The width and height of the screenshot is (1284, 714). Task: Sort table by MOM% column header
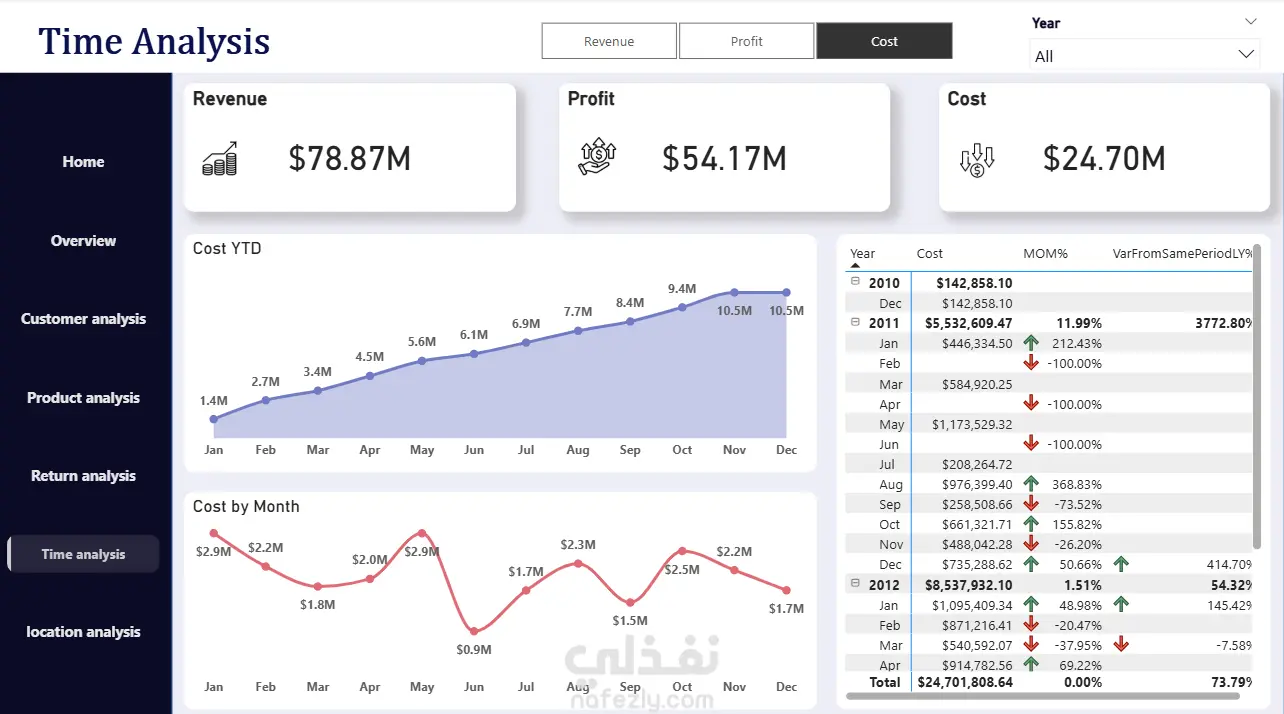[1045, 254]
